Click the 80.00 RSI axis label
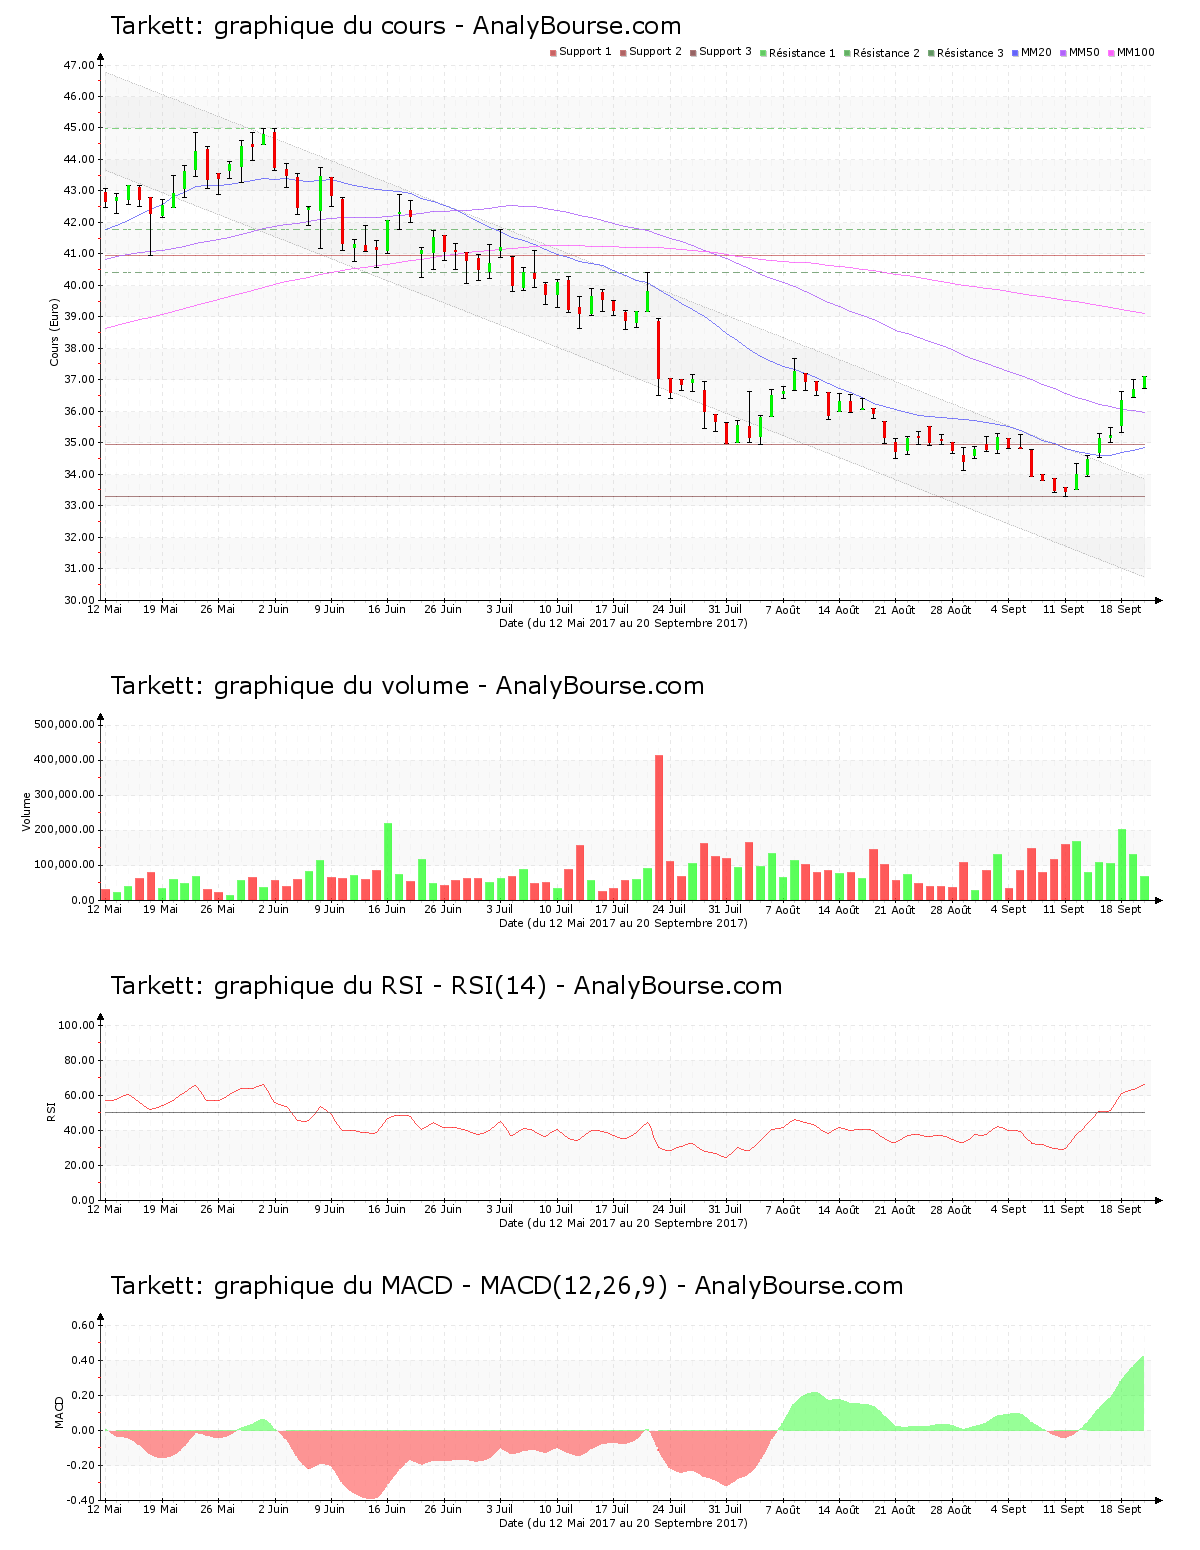The height and width of the screenshot is (1550, 1200). (79, 1060)
